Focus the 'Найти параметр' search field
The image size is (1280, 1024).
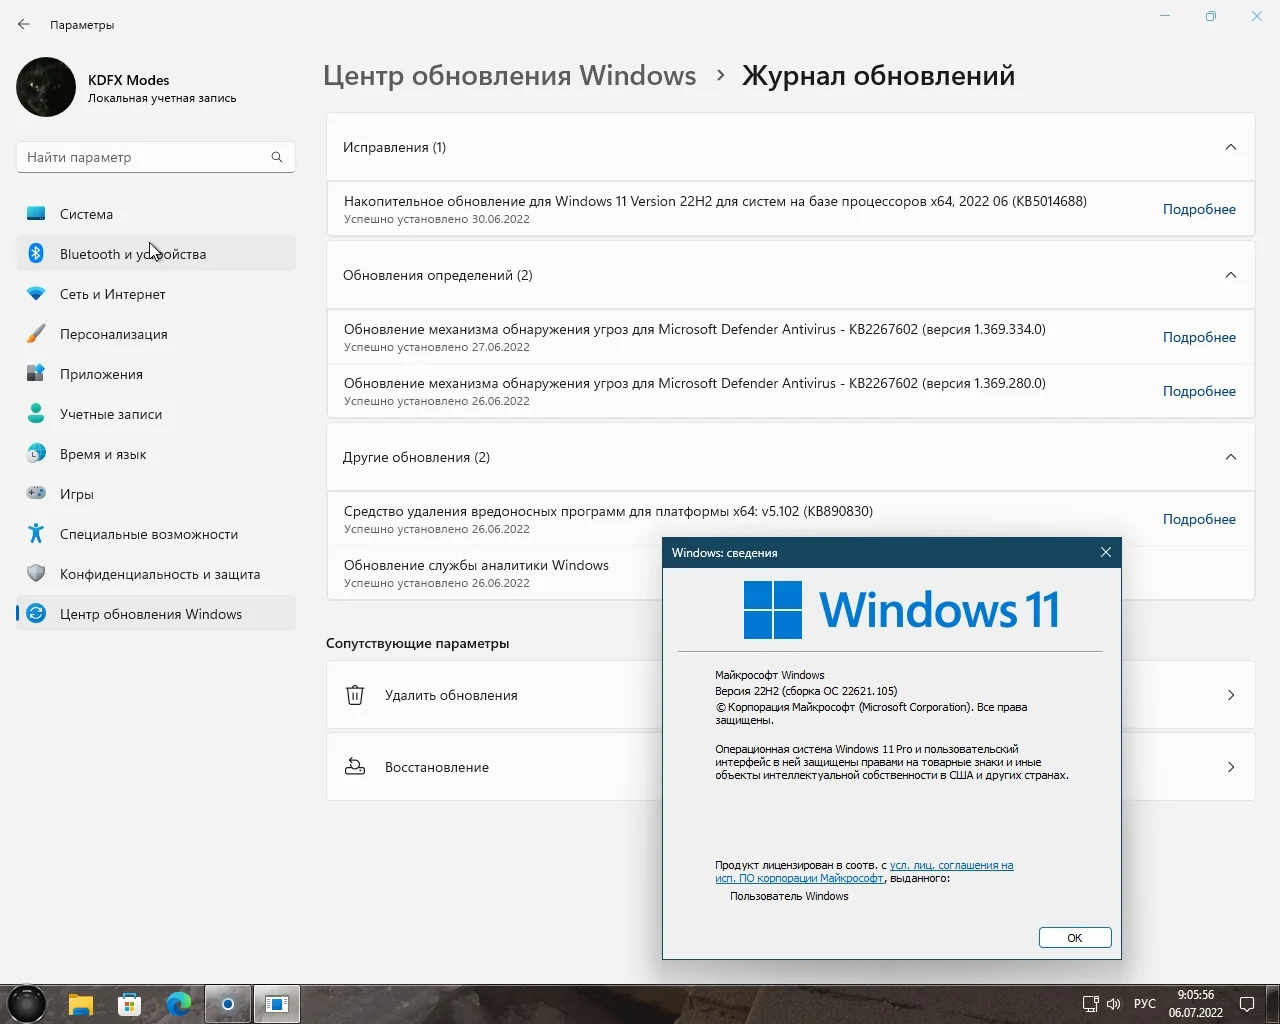(x=155, y=157)
